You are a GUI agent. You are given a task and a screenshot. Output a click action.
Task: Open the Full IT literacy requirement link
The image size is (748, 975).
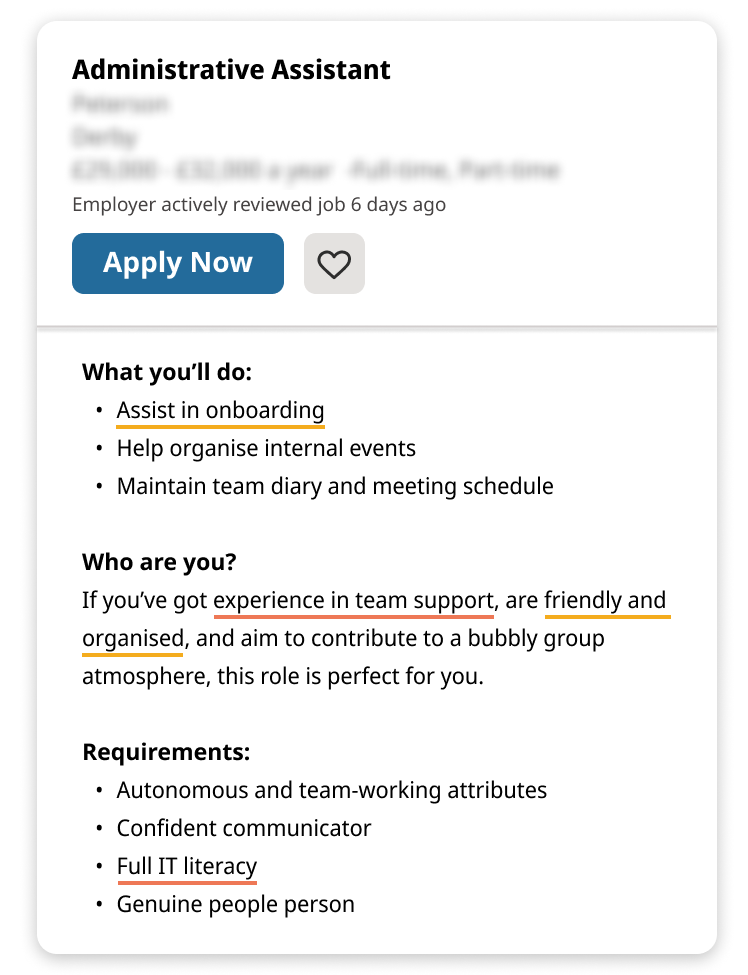(x=186, y=865)
